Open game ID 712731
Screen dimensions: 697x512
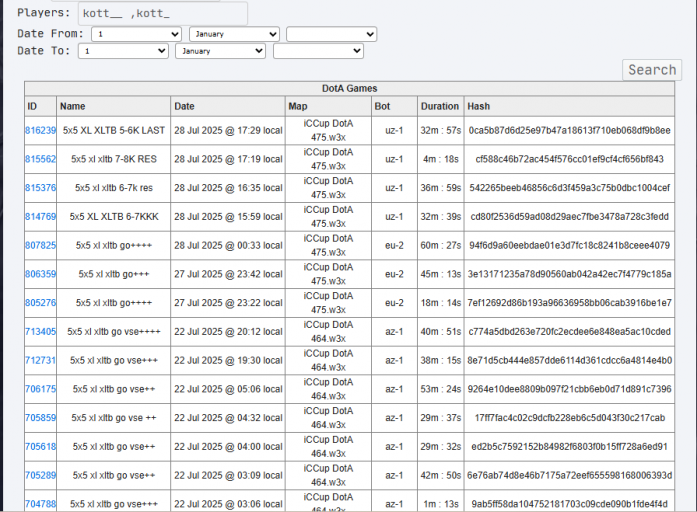tap(40, 360)
